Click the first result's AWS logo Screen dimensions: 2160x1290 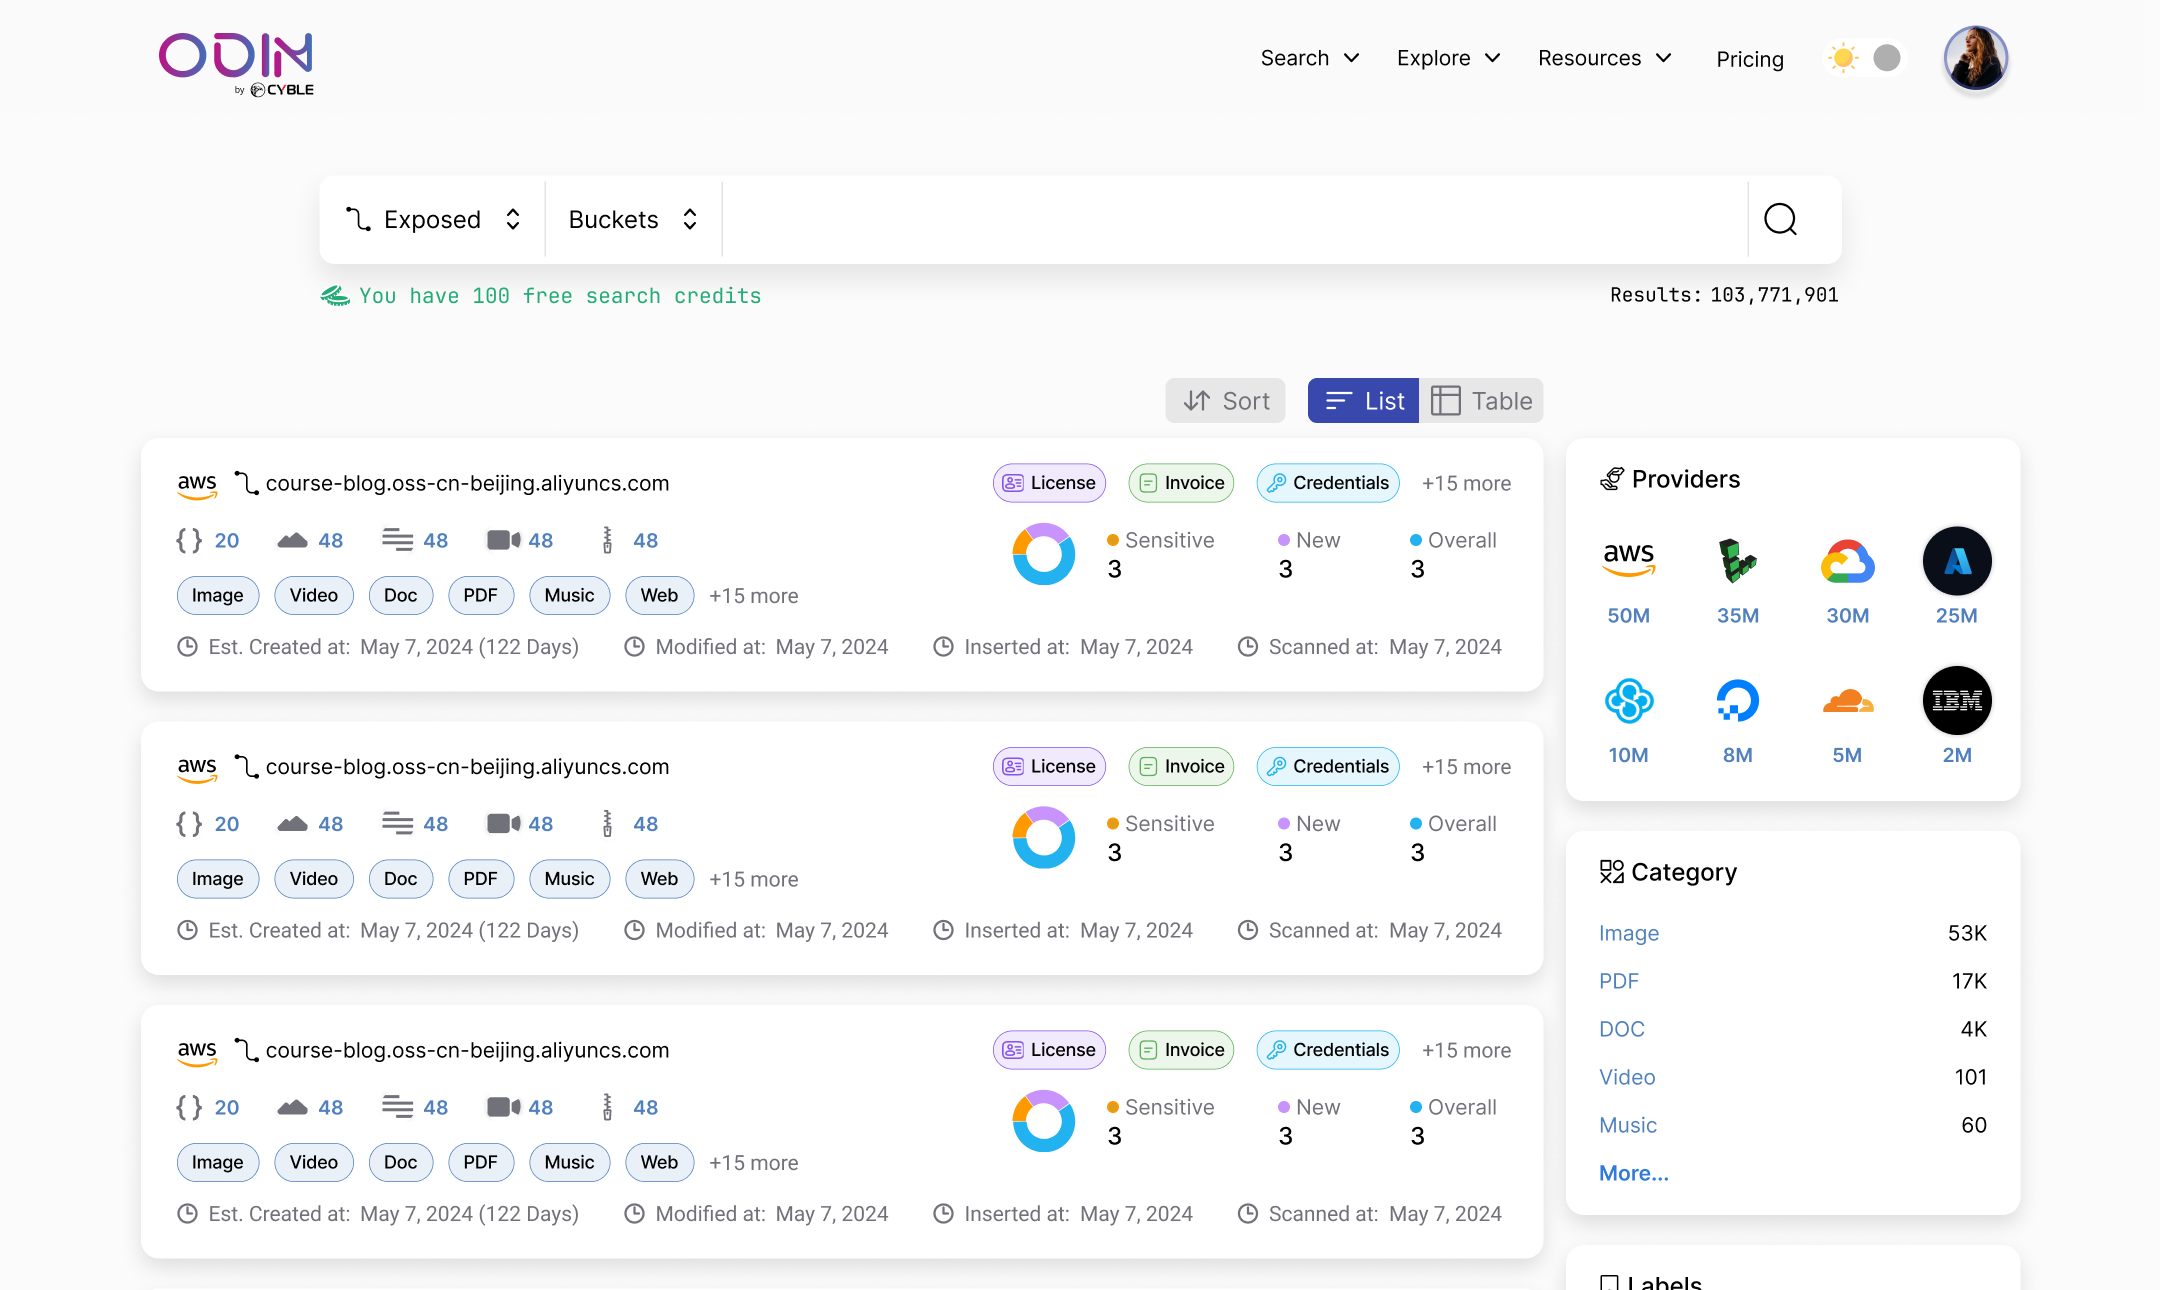(x=197, y=485)
